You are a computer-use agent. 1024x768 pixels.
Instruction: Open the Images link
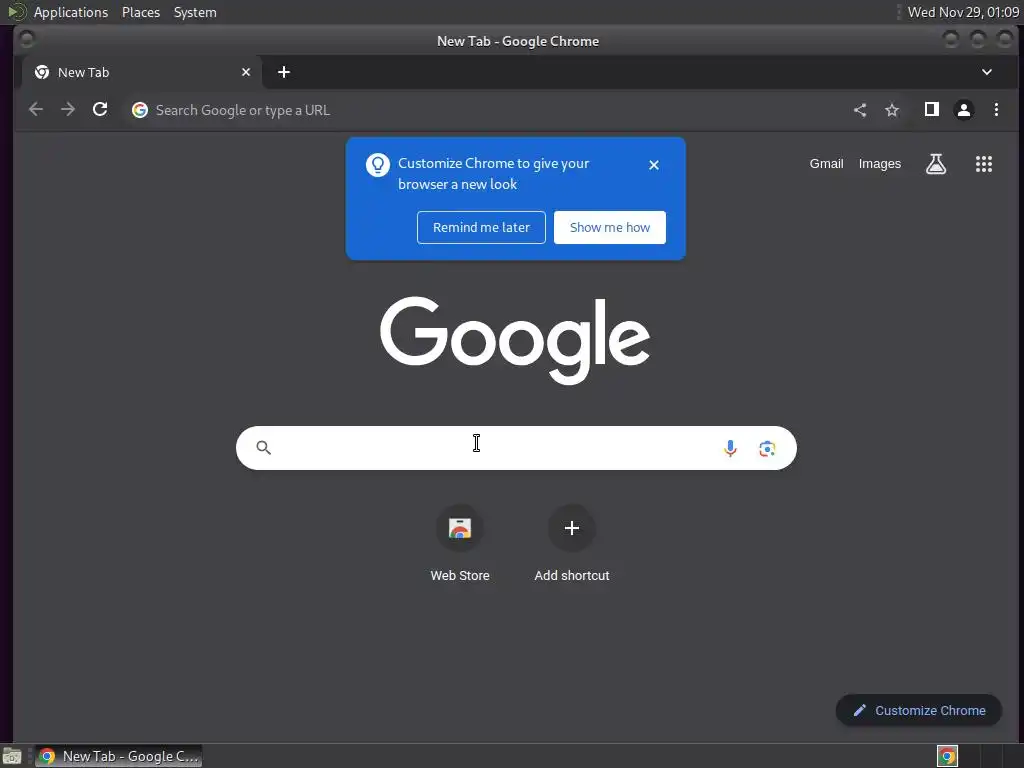880,164
